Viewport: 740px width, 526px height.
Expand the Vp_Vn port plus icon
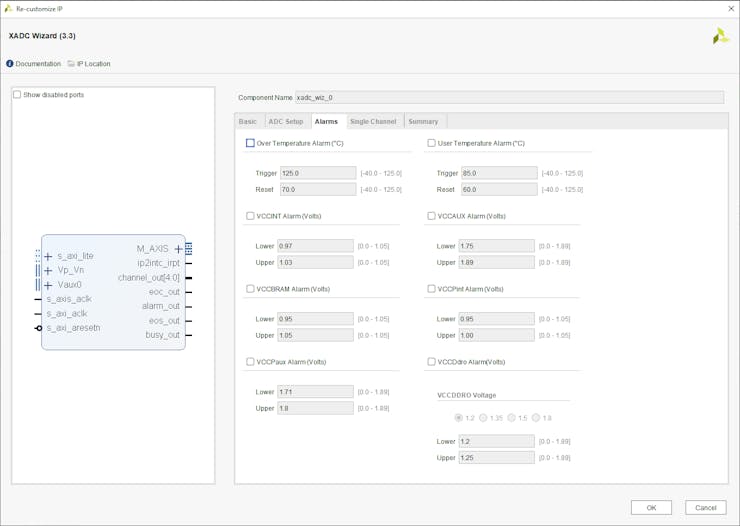click(x=48, y=271)
